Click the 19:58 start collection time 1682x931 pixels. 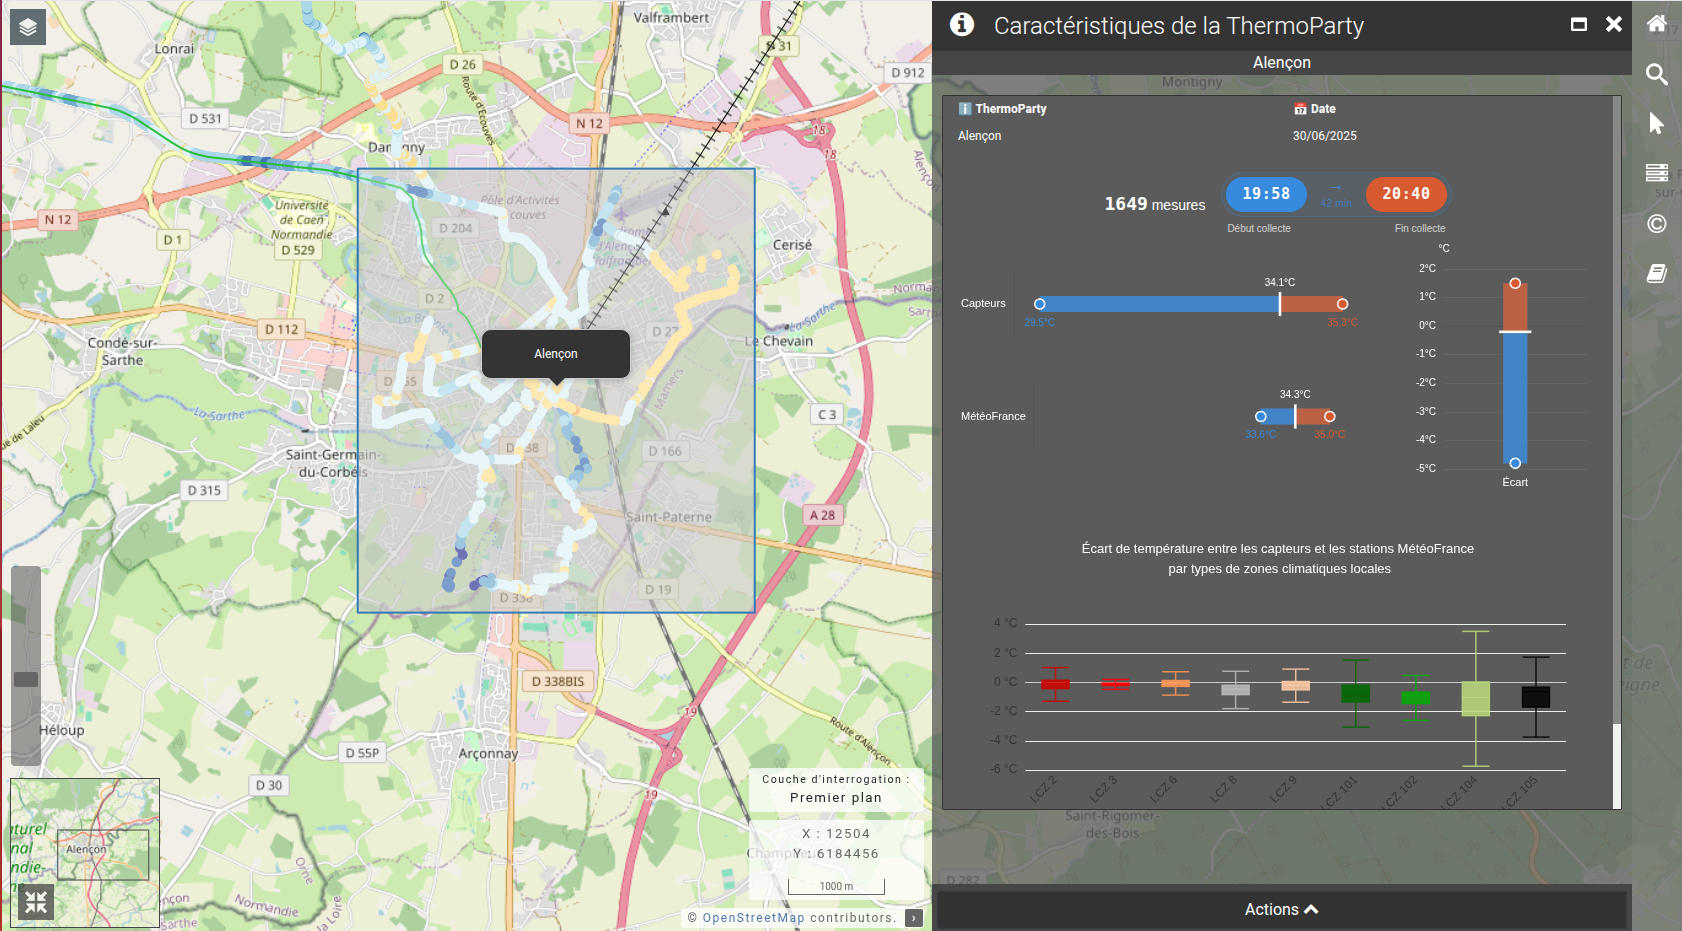tap(1266, 194)
